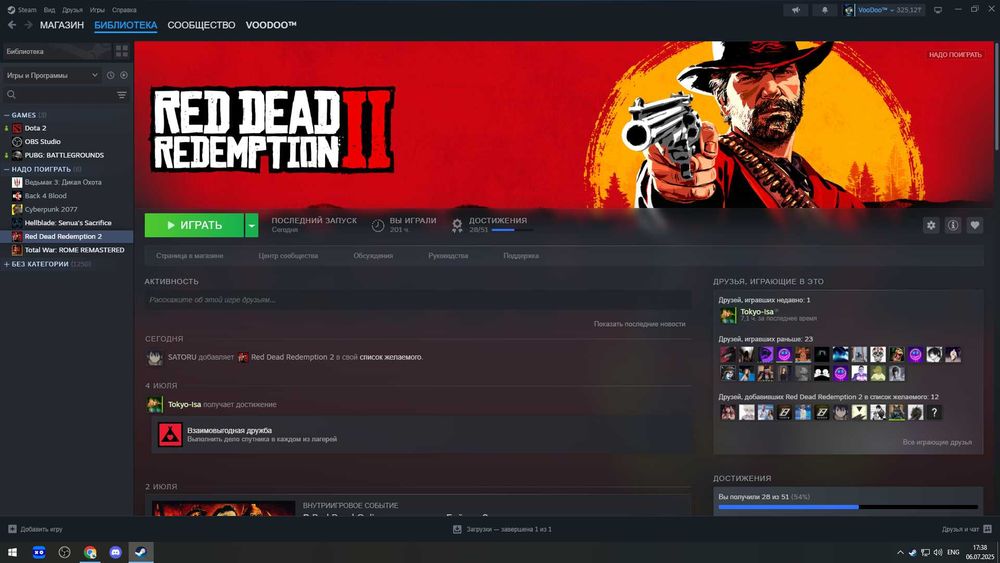
Task: Add game to favorites heart icon
Action: [x=974, y=225]
